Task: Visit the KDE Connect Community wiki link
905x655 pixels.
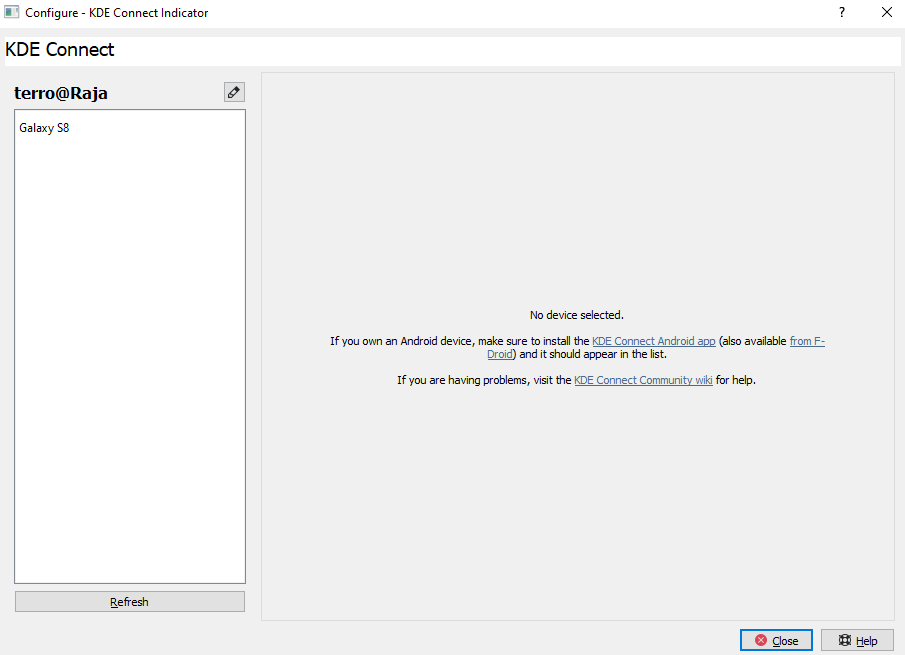Action: coord(643,380)
